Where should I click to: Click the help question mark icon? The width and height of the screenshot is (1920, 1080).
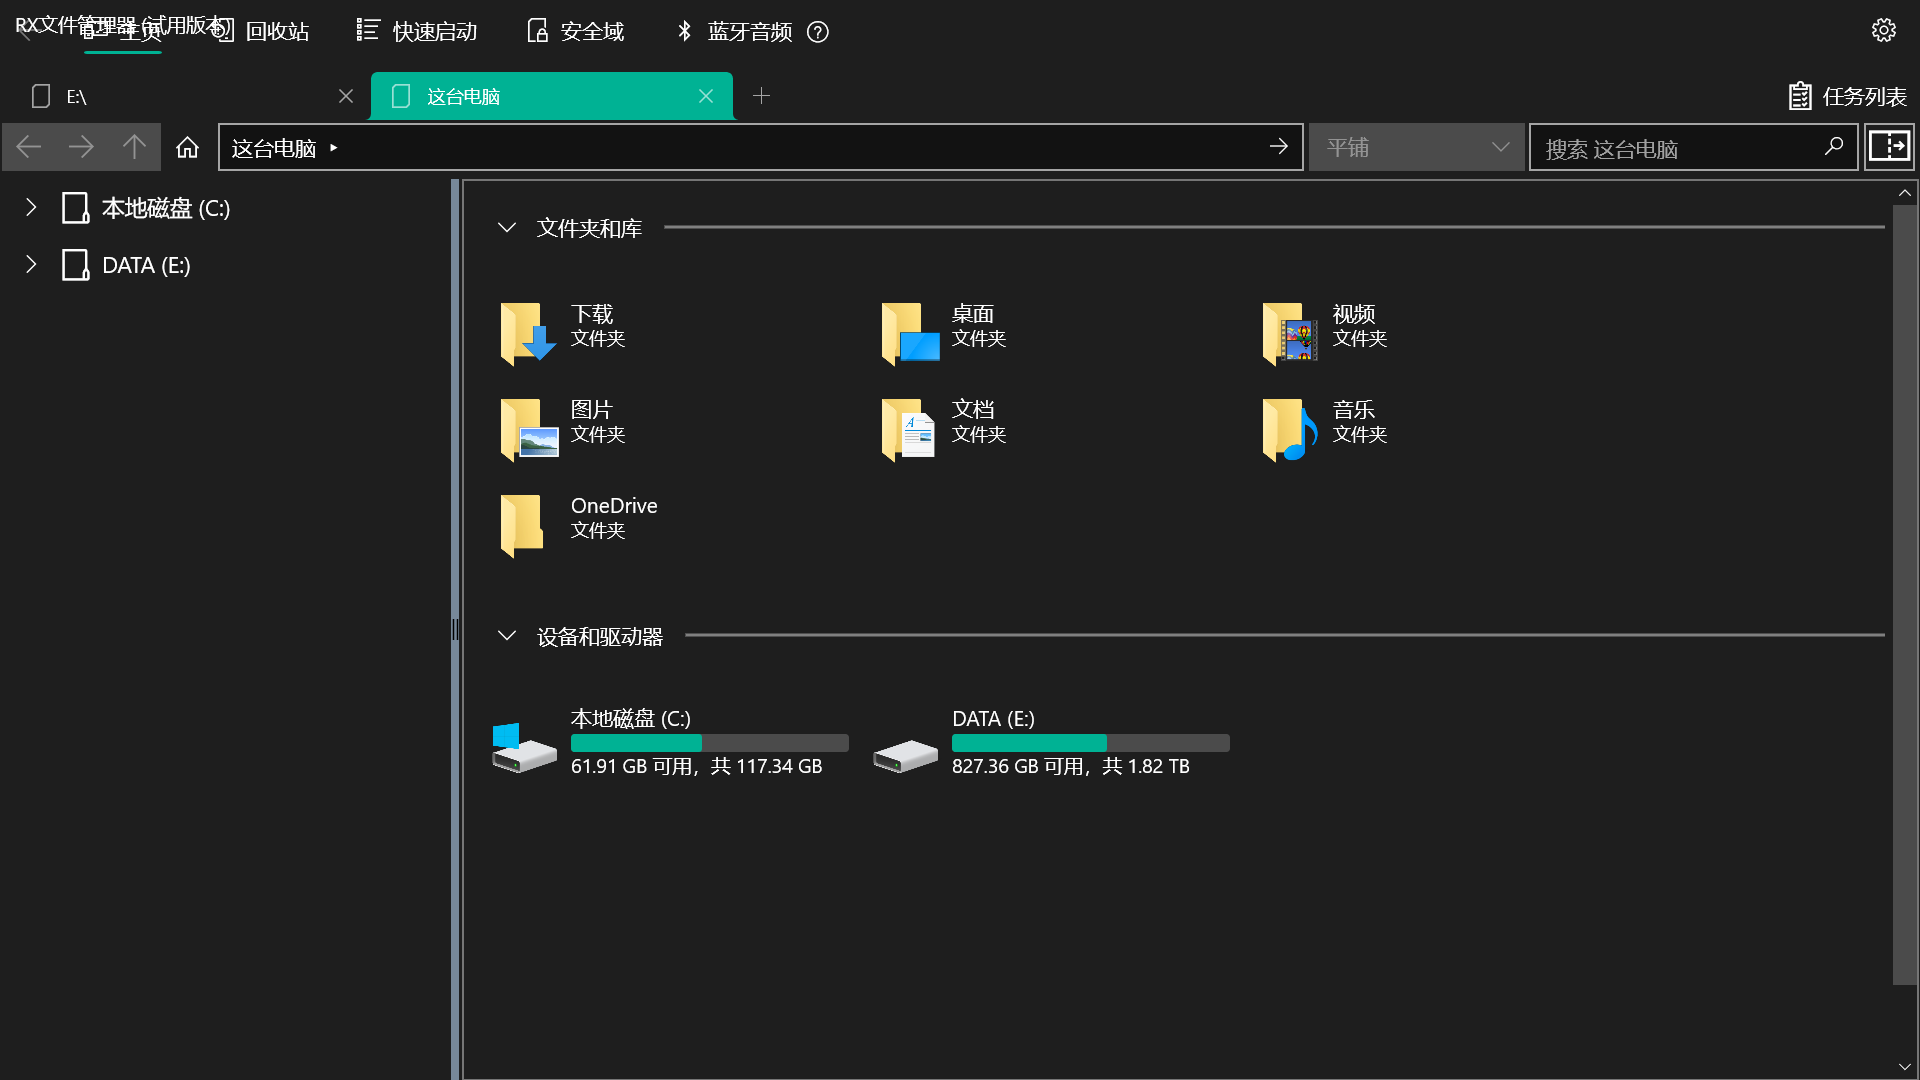[x=818, y=32]
